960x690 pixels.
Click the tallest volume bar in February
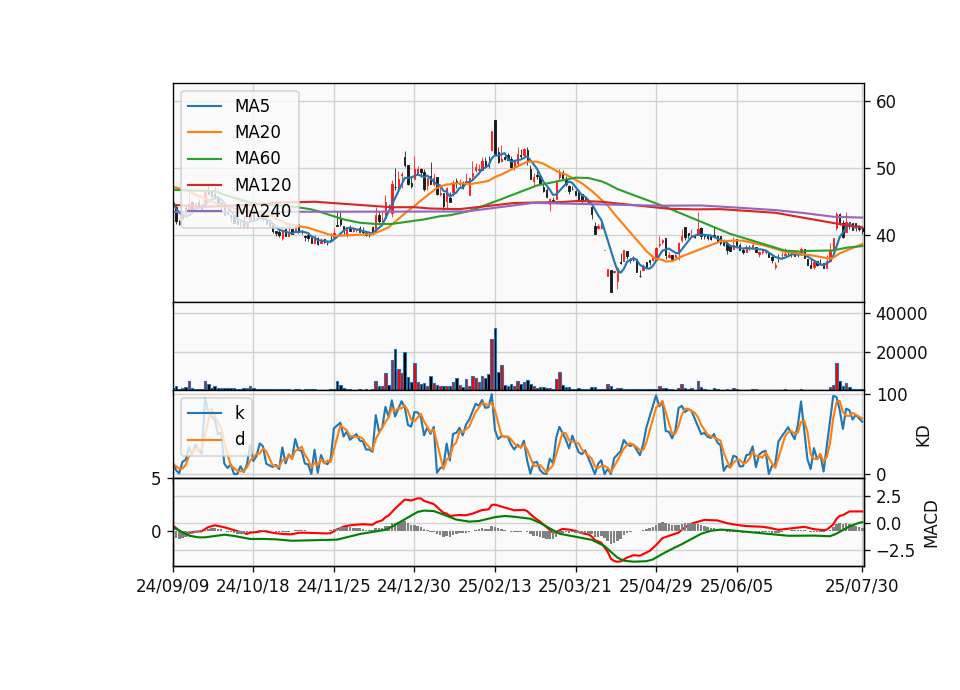(495, 359)
